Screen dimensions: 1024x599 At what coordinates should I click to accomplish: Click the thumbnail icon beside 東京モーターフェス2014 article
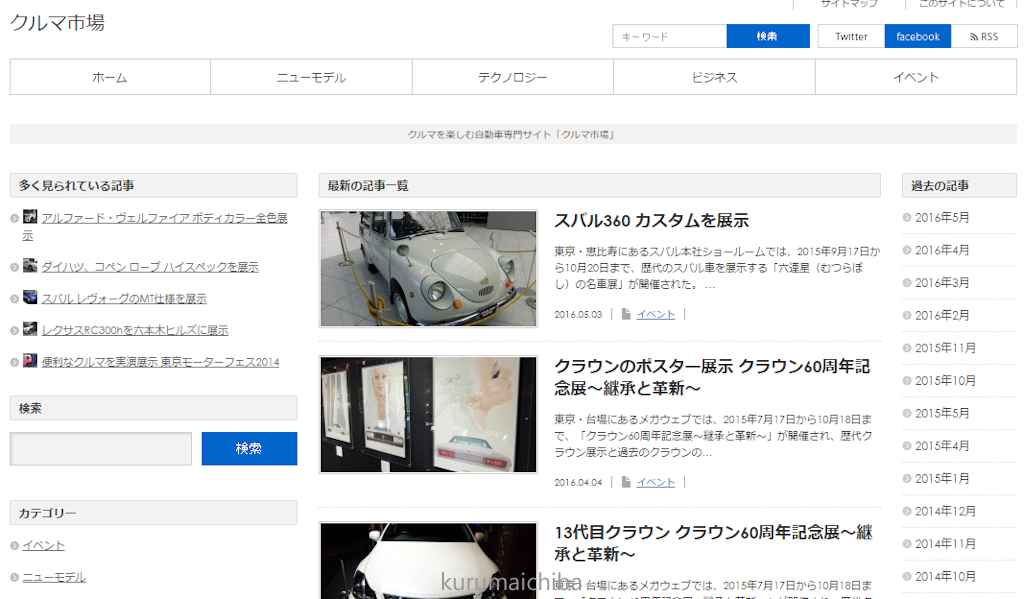(30, 361)
